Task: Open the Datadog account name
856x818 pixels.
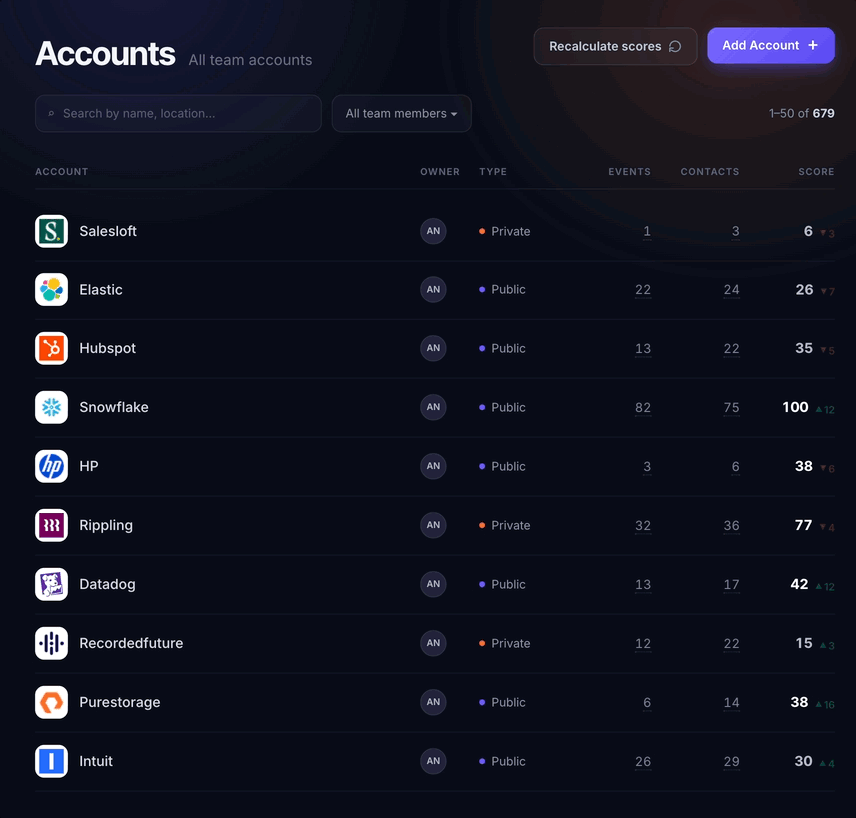Action: (x=107, y=584)
